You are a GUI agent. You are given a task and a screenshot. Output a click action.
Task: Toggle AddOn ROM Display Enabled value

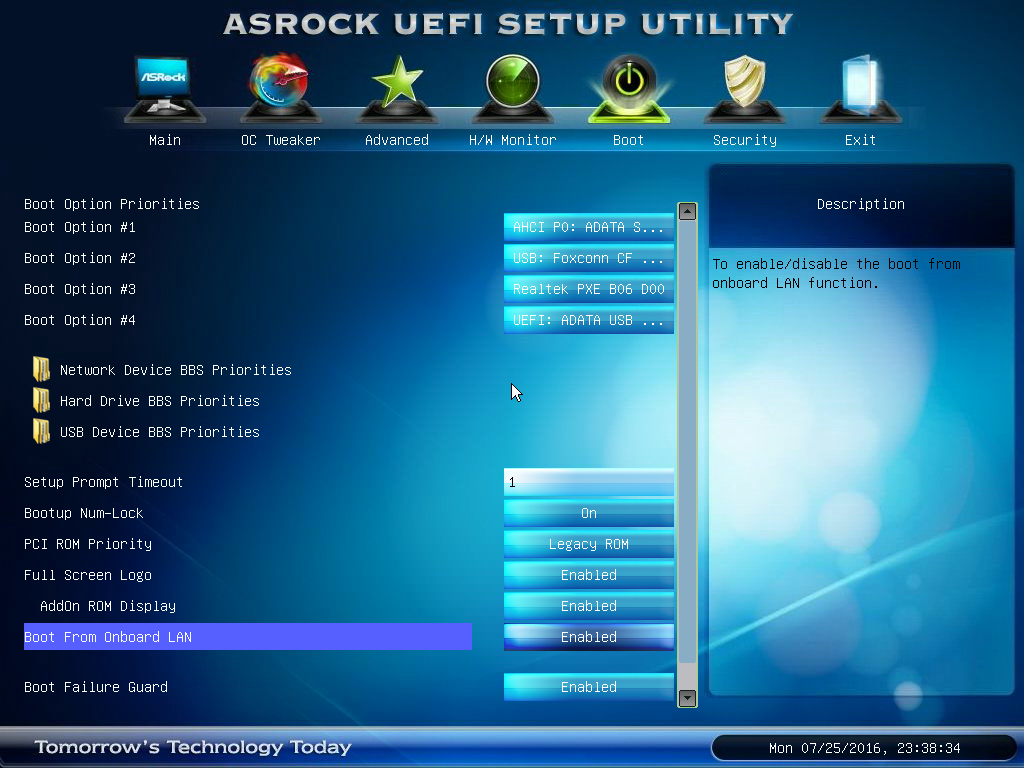(x=588, y=606)
